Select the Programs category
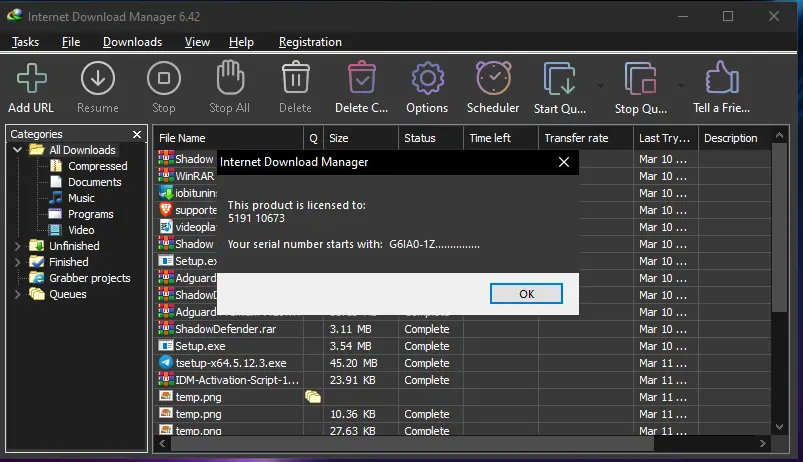Image resolution: width=803 pixels, height=462 pixels. pyautogui.click(x=91, y=214)
